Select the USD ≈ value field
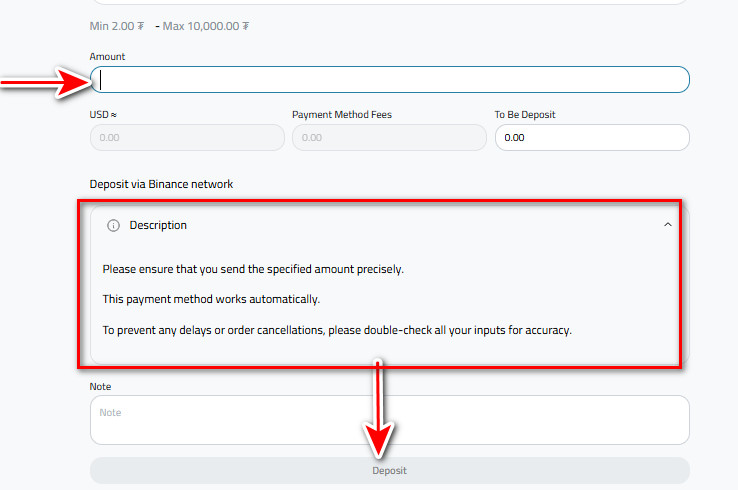 click(x=187, y=138)
